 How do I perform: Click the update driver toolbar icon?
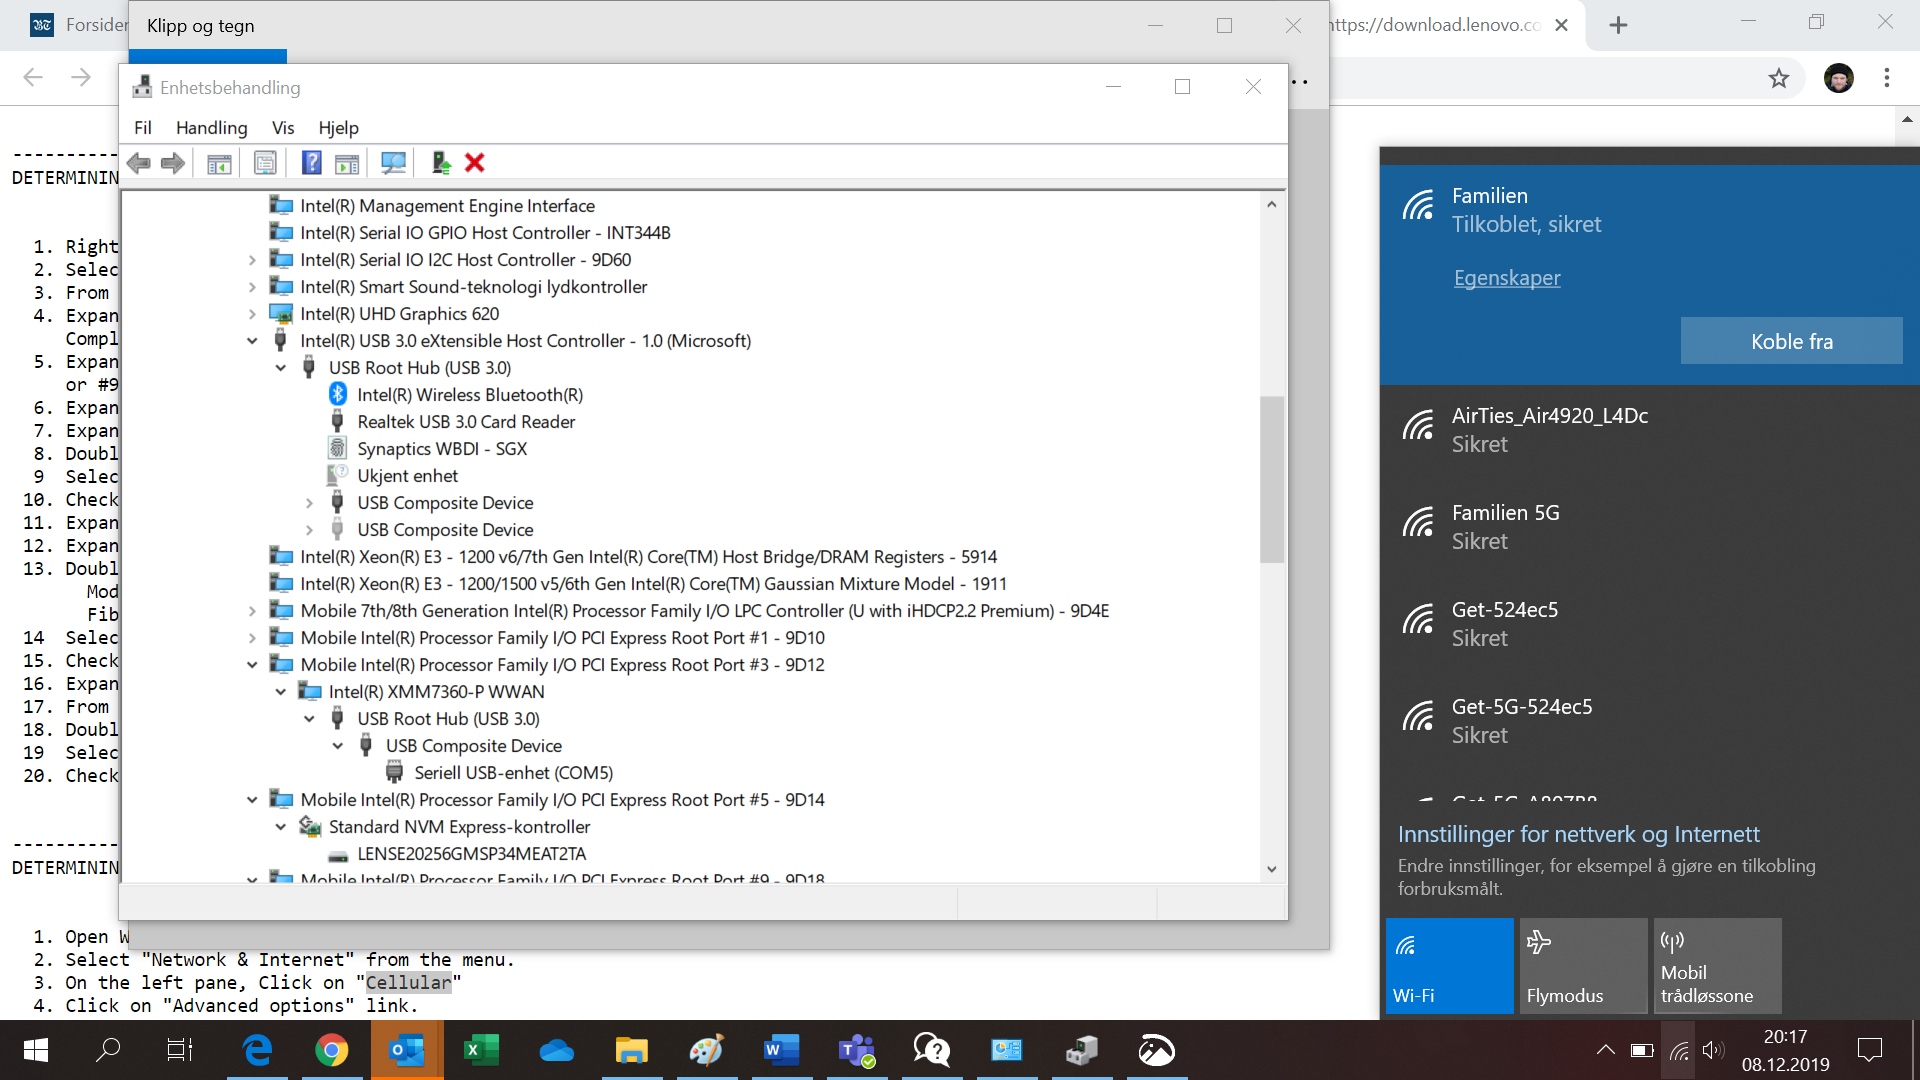pos(441,163)
